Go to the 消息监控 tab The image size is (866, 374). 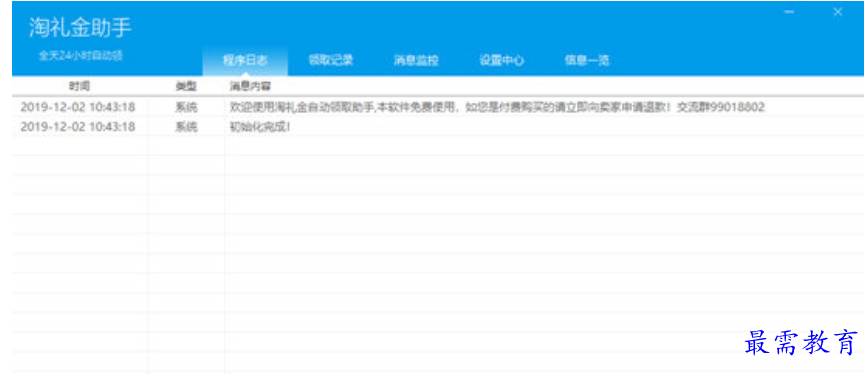(x=416, y=60)
